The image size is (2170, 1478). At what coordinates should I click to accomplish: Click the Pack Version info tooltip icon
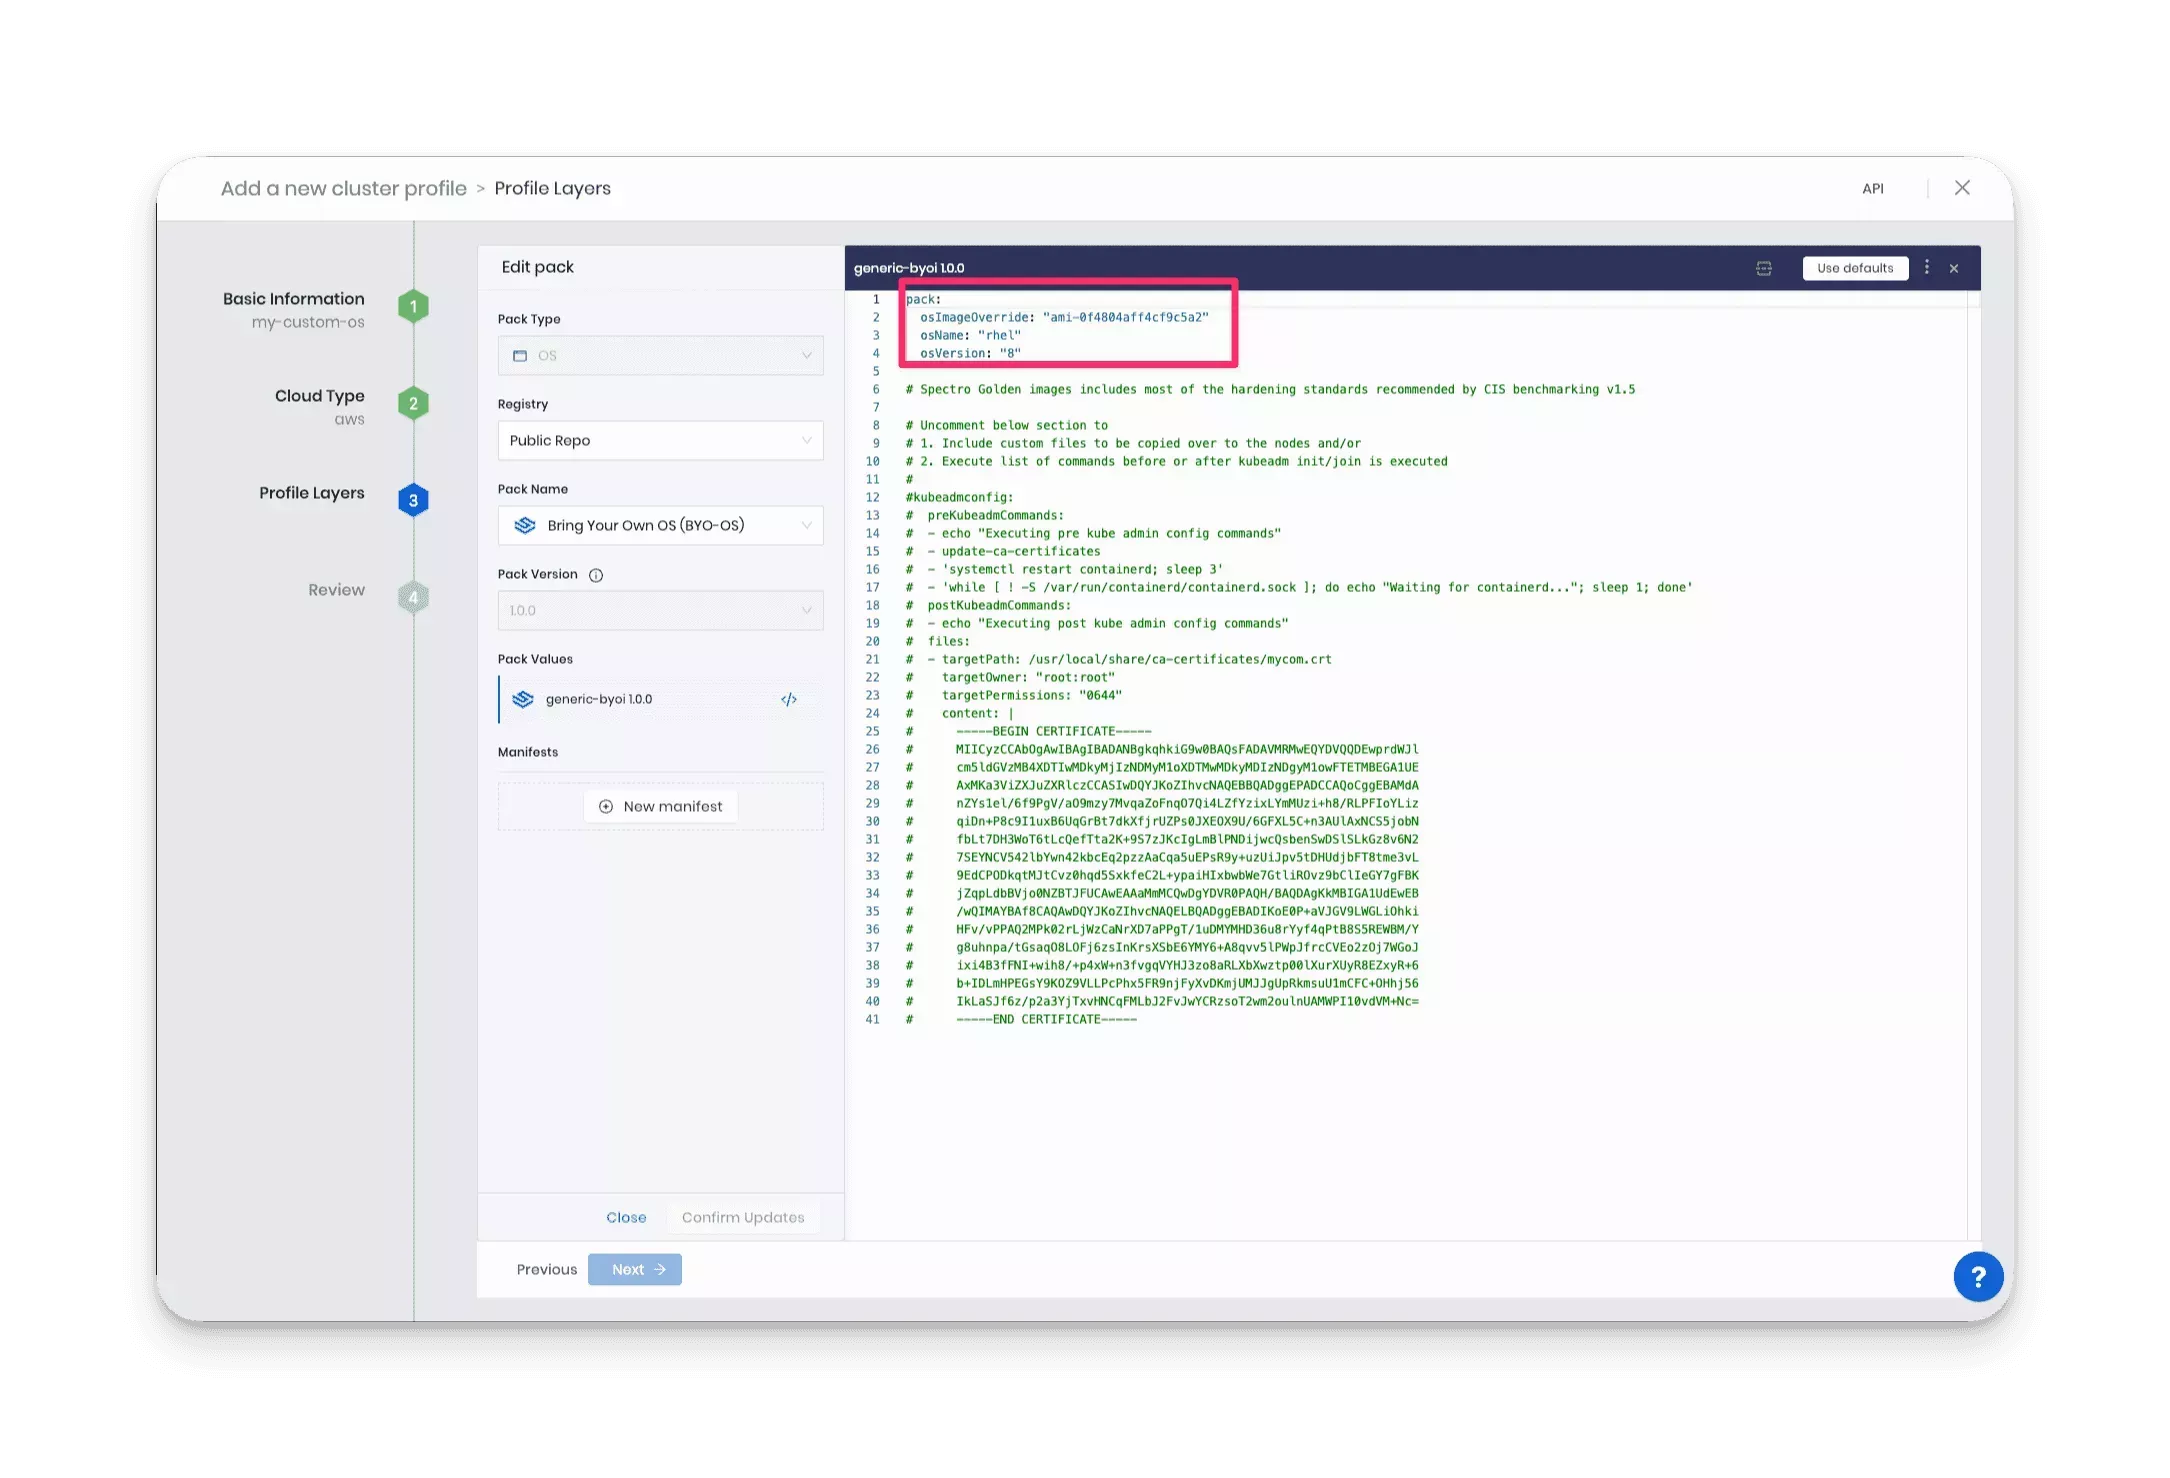[x=597, y=574]
